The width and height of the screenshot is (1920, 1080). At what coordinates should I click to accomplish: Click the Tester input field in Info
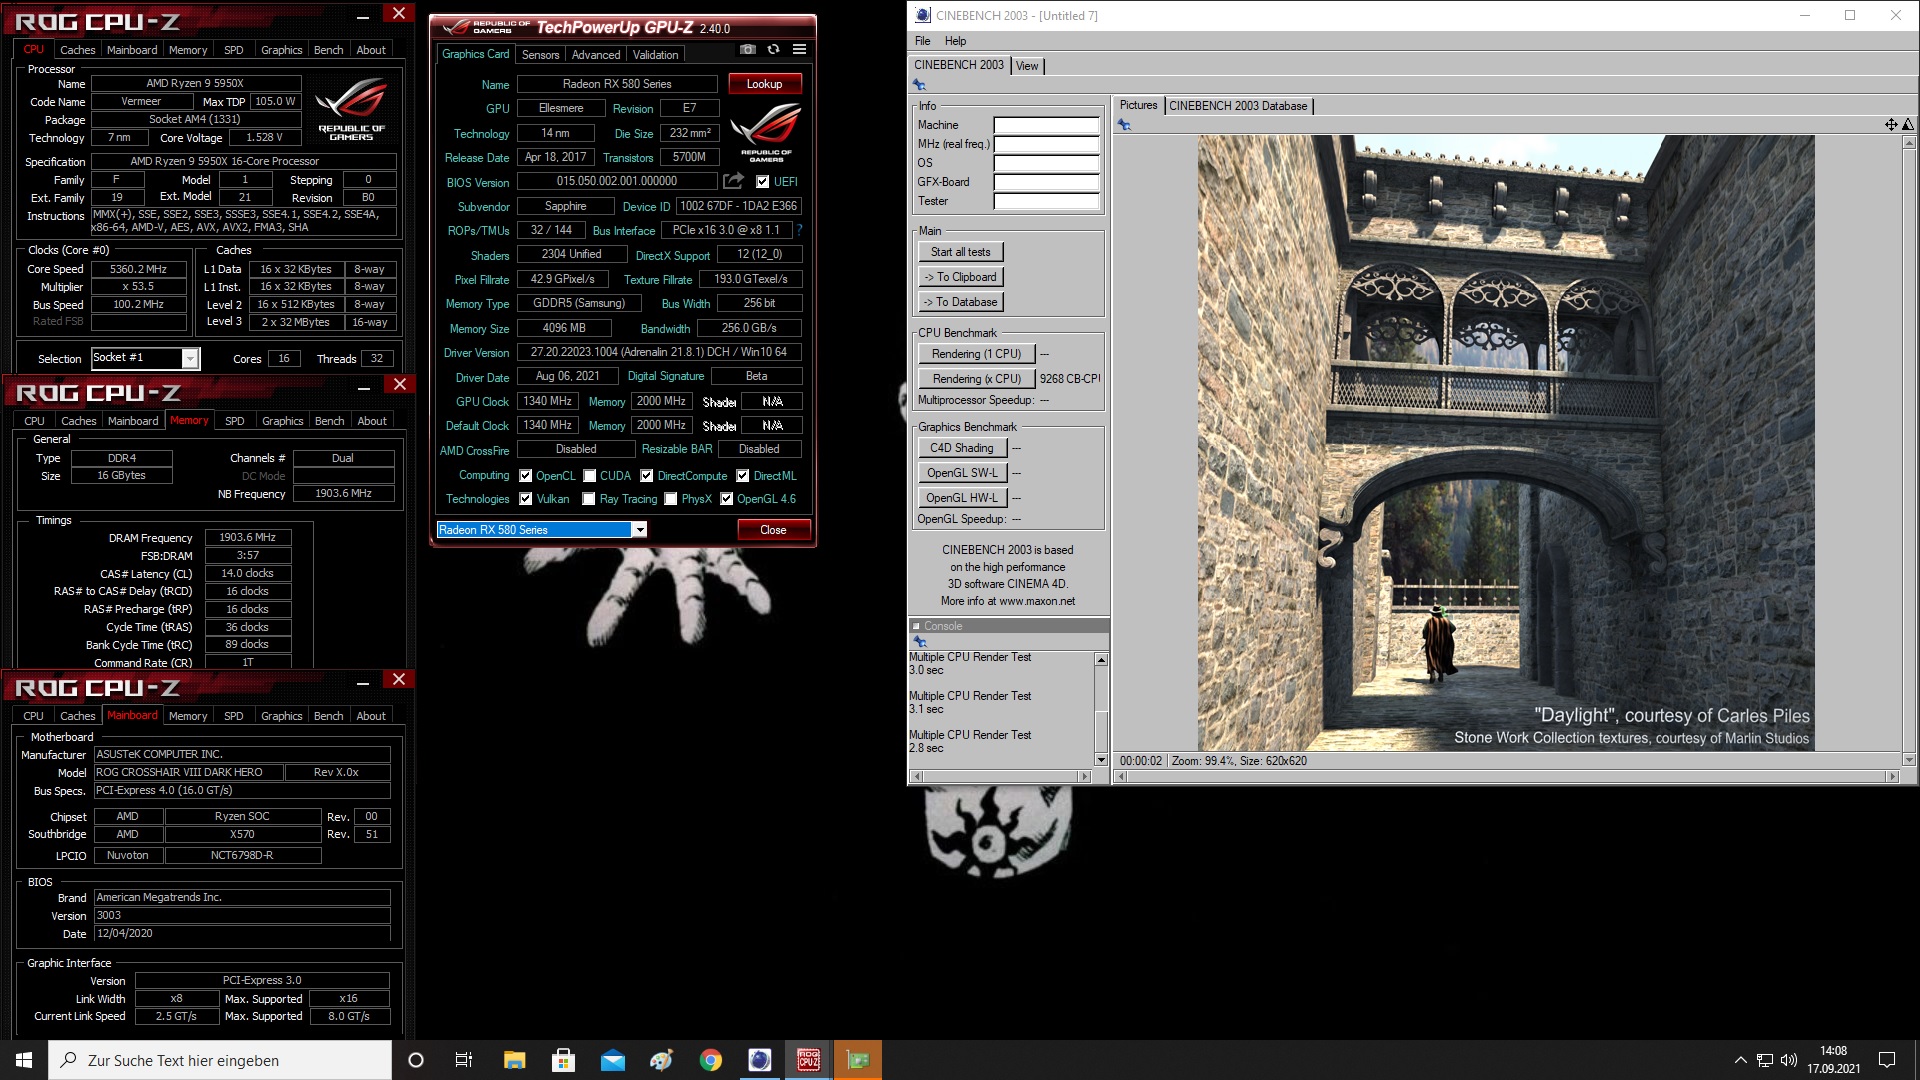point(1046,201)
